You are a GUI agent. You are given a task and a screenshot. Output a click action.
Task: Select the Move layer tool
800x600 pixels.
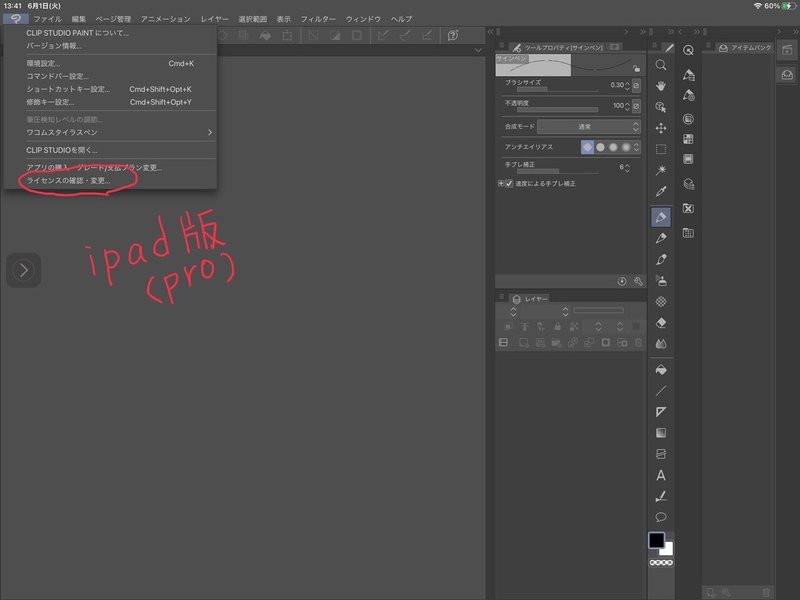tap(661, 128)
